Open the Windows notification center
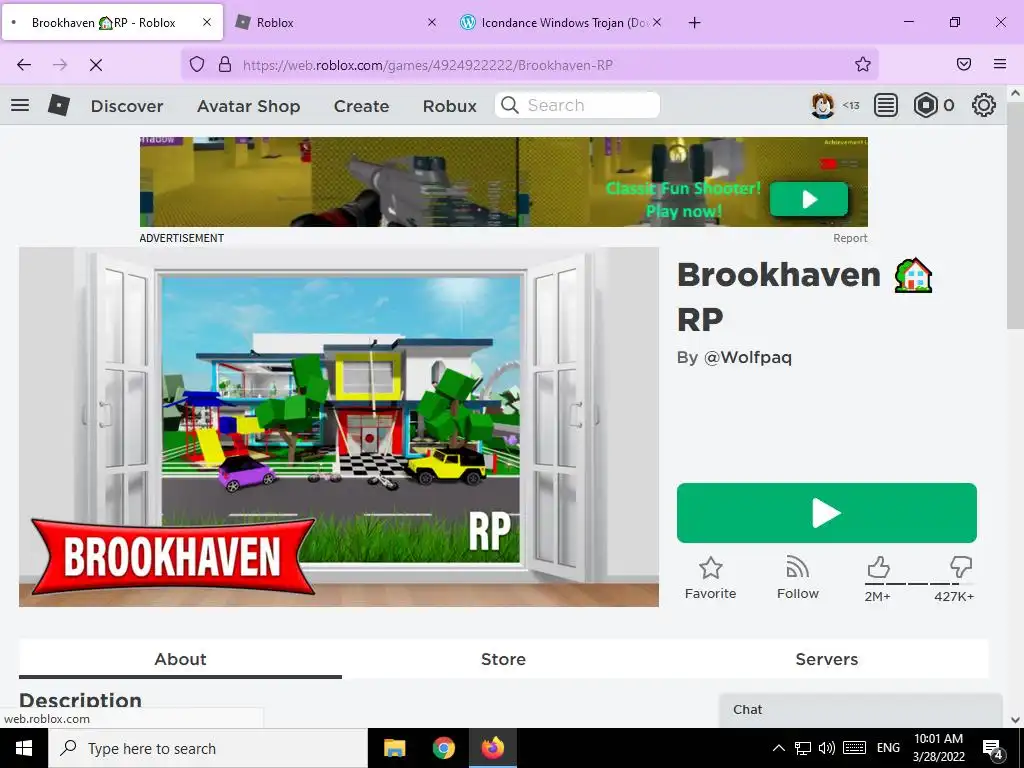Viewport: 1024px width, 768px height. click(993, 749)
